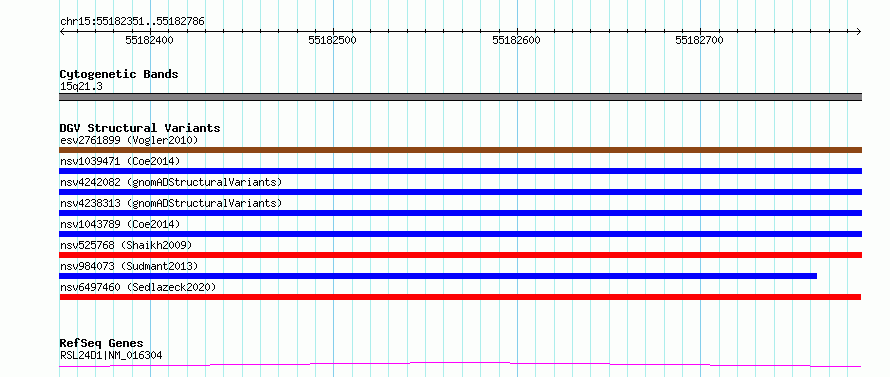Click the blue nsv1039471 variant bar
Image resolution: width=890 pixels, height=377 pixels.
pos(460,171)
